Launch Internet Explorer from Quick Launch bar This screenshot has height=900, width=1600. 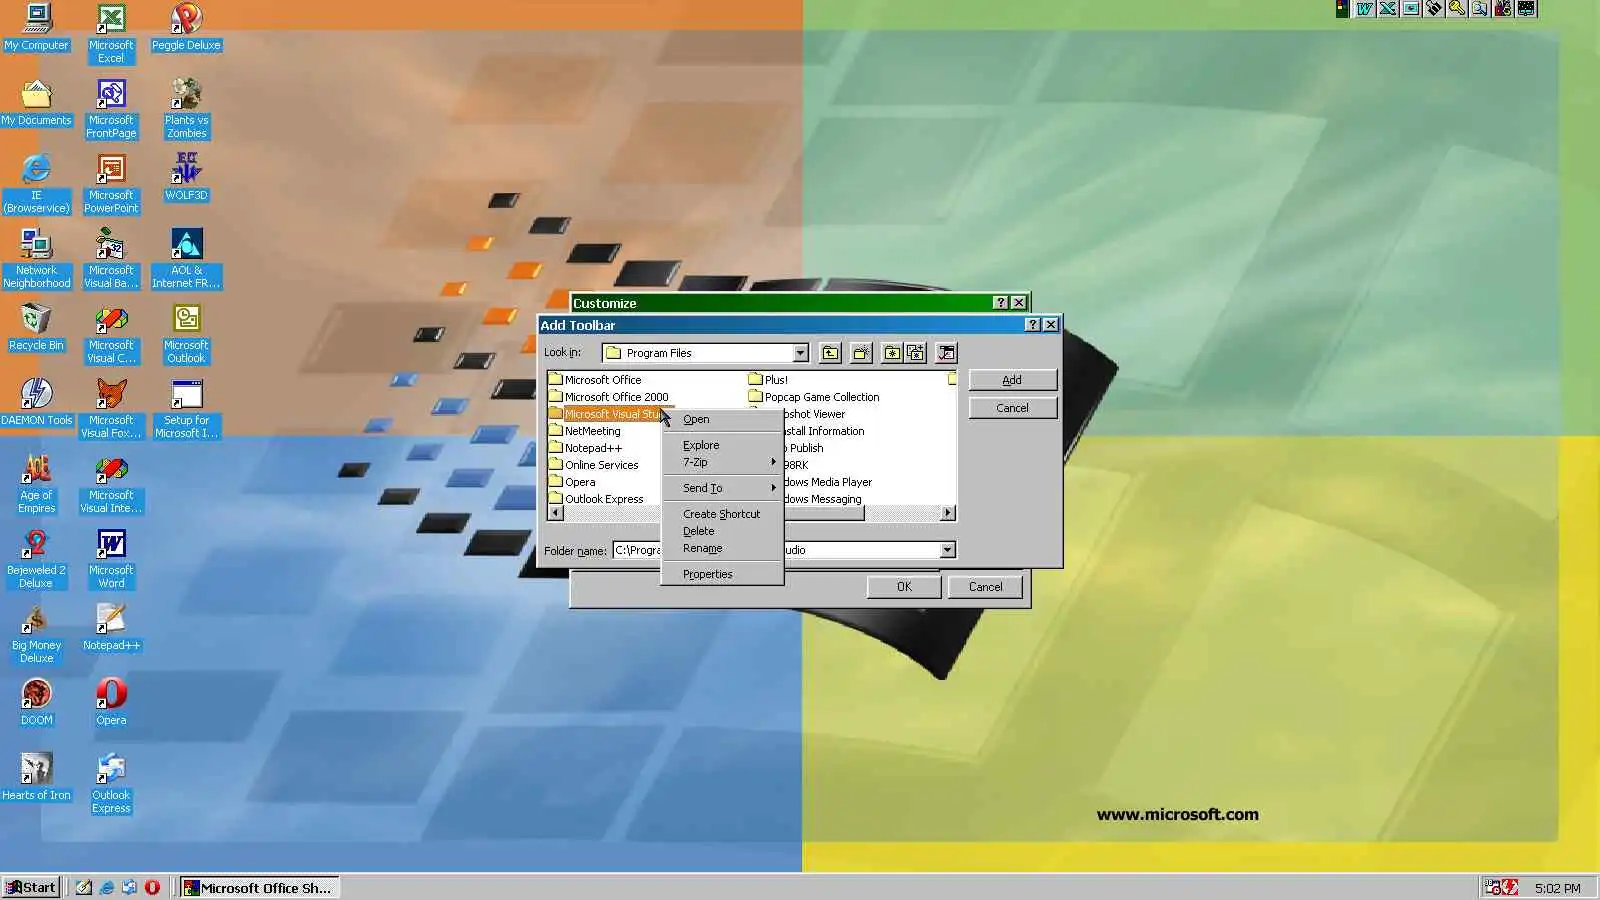click(x=106, y=887)
